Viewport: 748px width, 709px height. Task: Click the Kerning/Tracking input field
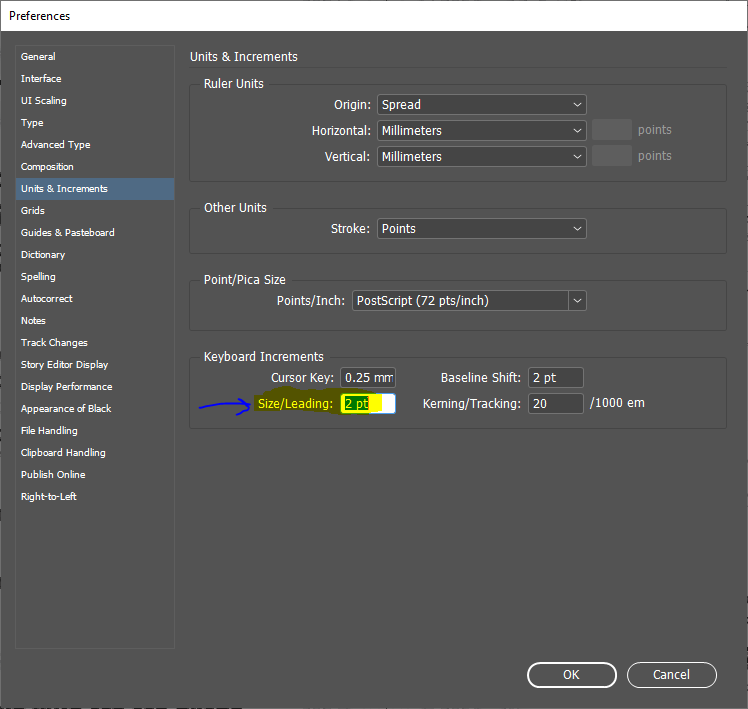click(x=555, y=404)
